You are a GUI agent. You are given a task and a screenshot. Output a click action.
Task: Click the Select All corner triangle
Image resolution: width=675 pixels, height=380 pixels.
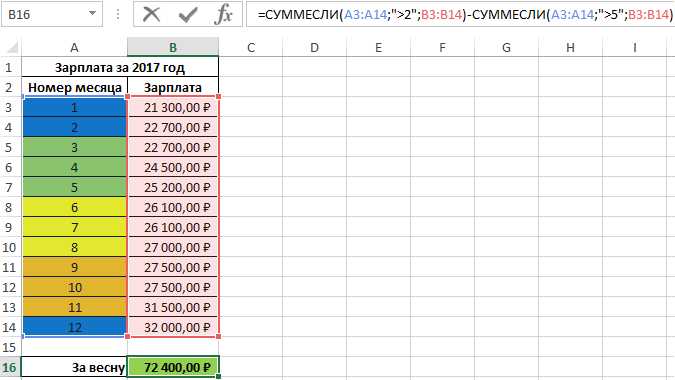[x=12, y=47]
